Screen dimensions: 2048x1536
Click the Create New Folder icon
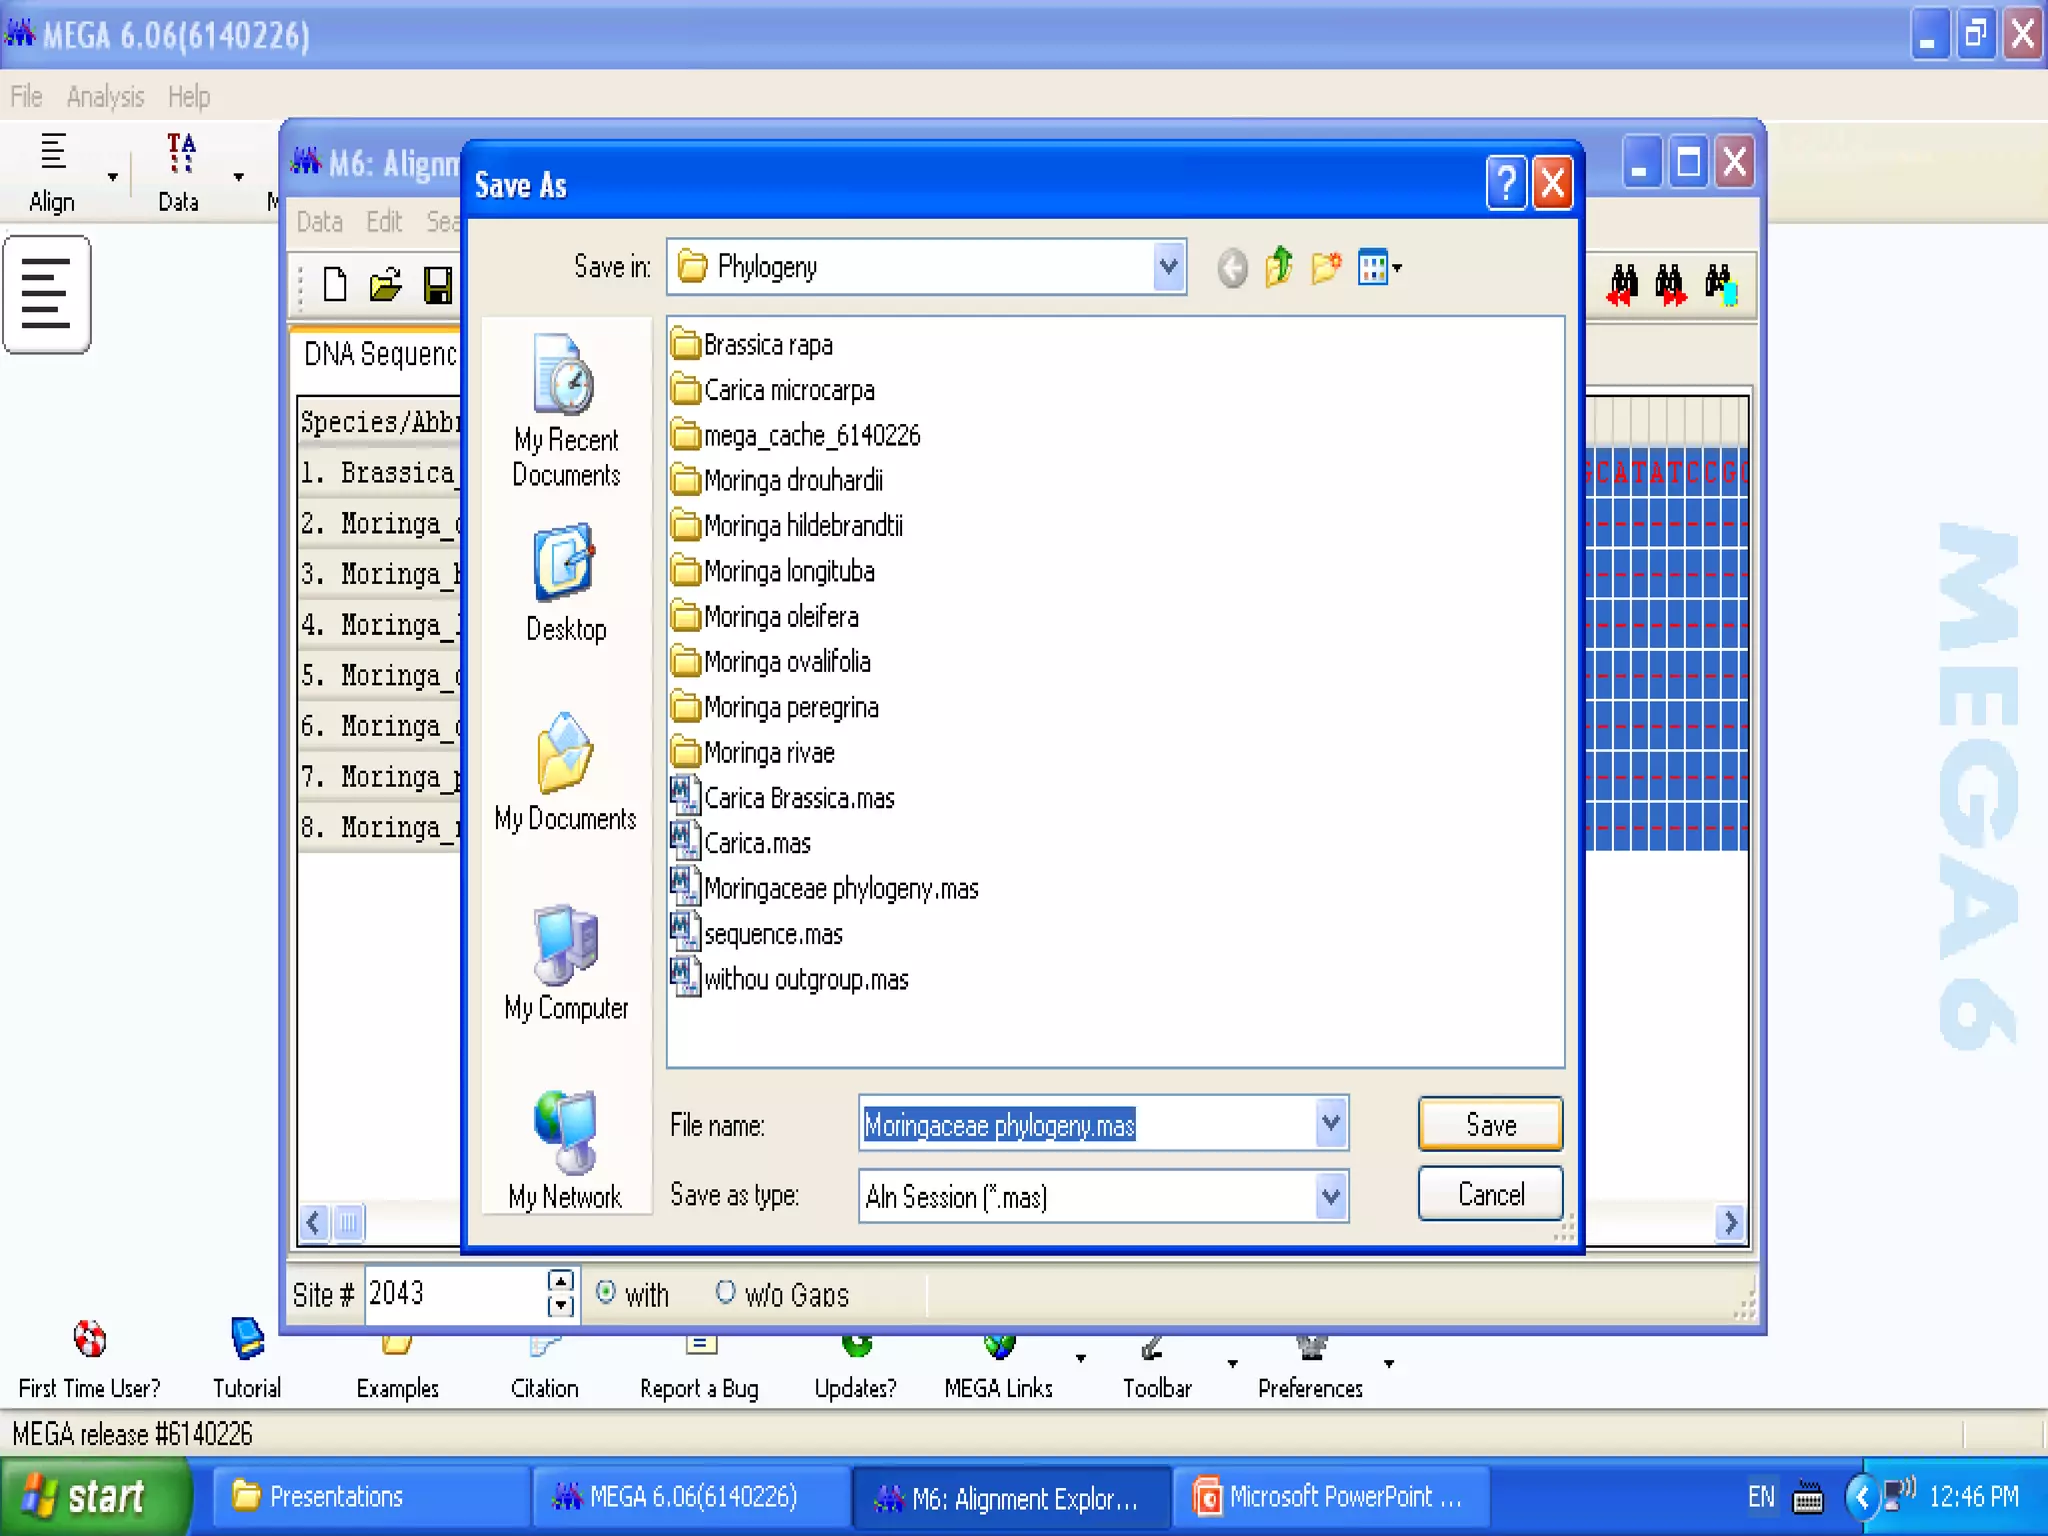pyautogui.click(x=1326, y=267)
